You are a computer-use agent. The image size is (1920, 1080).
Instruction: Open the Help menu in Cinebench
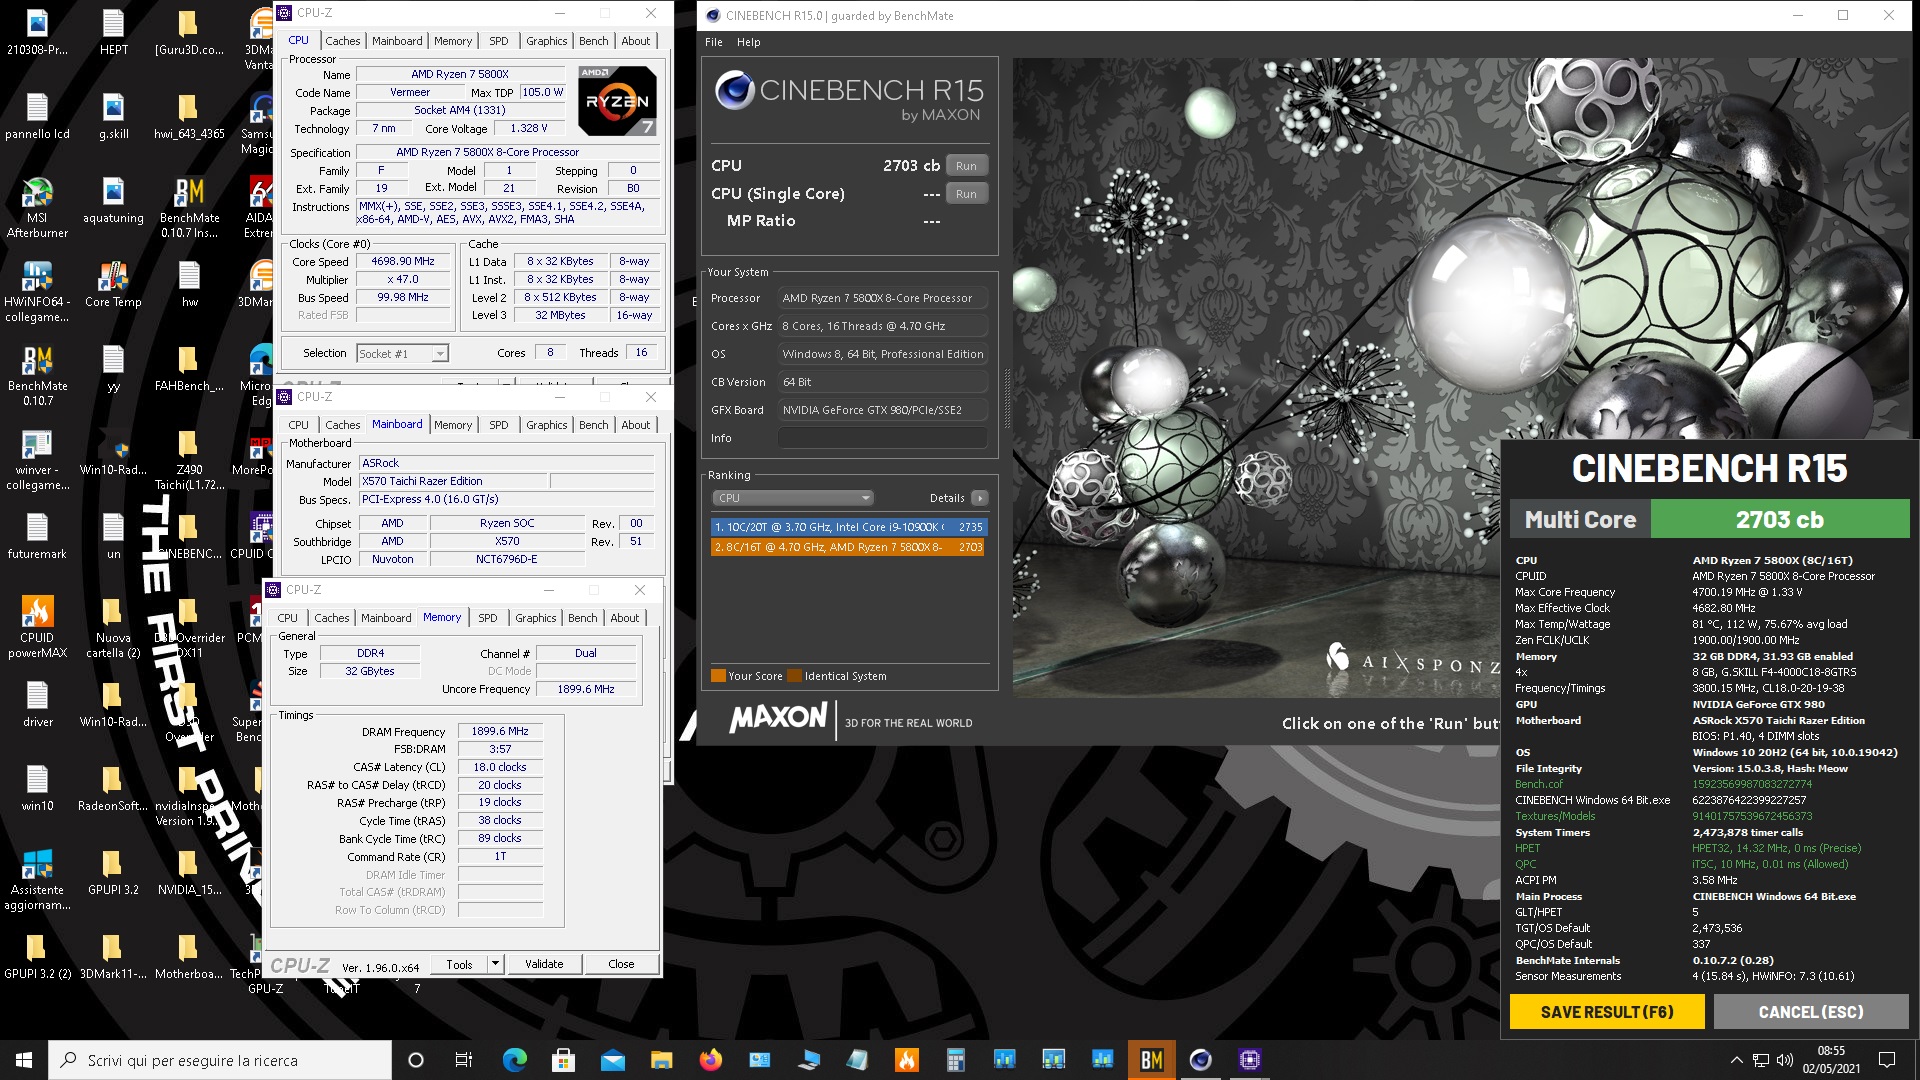[x=748, y=42]
